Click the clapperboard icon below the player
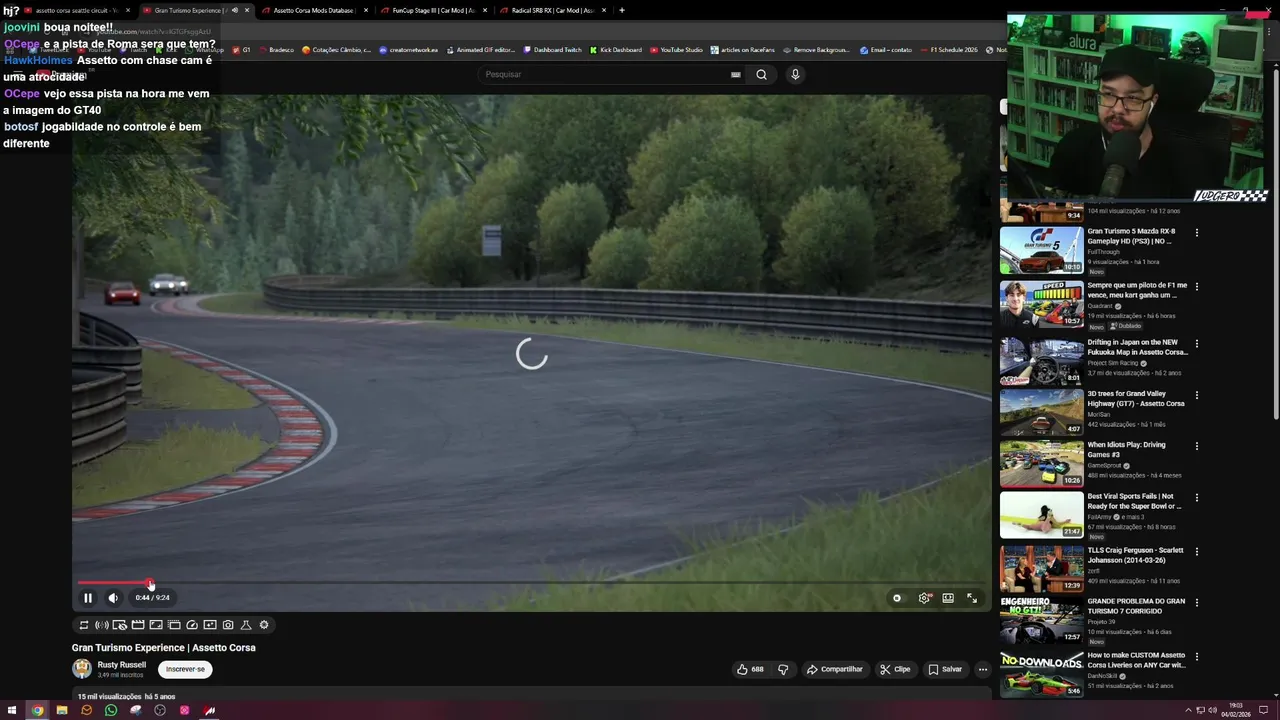Viewport: 1280px width, 720px height. 138,625
